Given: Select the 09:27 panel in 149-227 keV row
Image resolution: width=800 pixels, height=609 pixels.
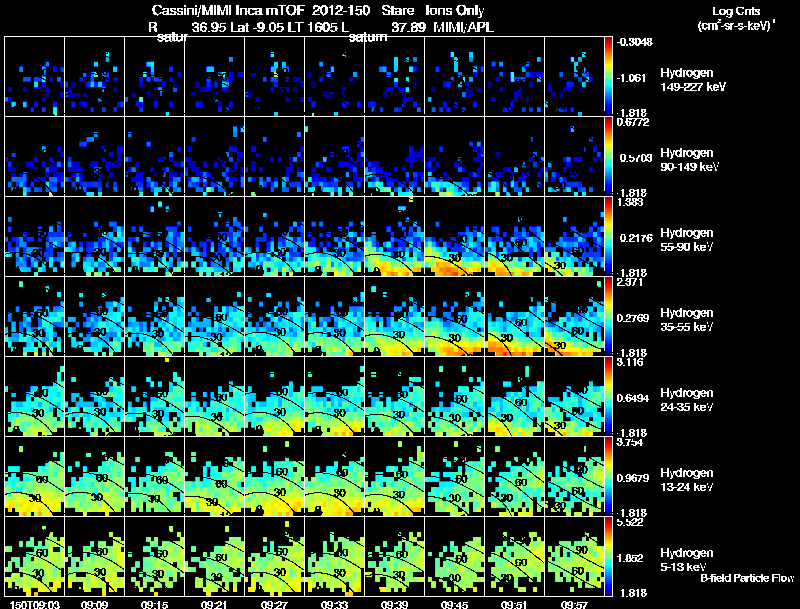Looking at the screenshot, I should 274,76.
